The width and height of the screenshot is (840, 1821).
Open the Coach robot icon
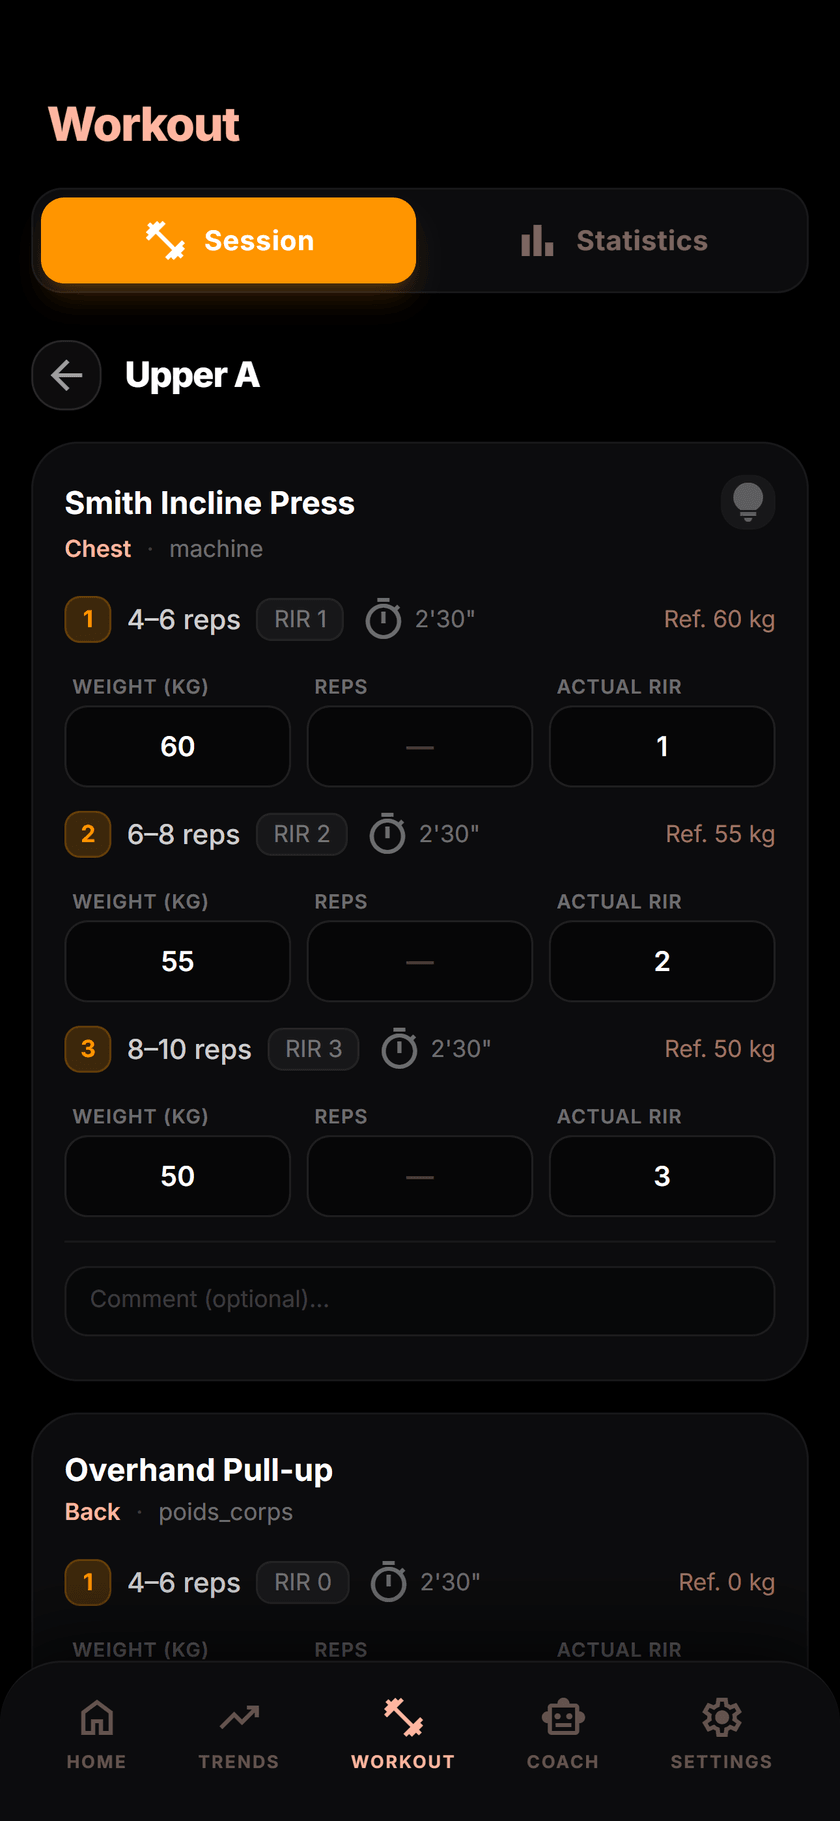(x=563, y=1734)
